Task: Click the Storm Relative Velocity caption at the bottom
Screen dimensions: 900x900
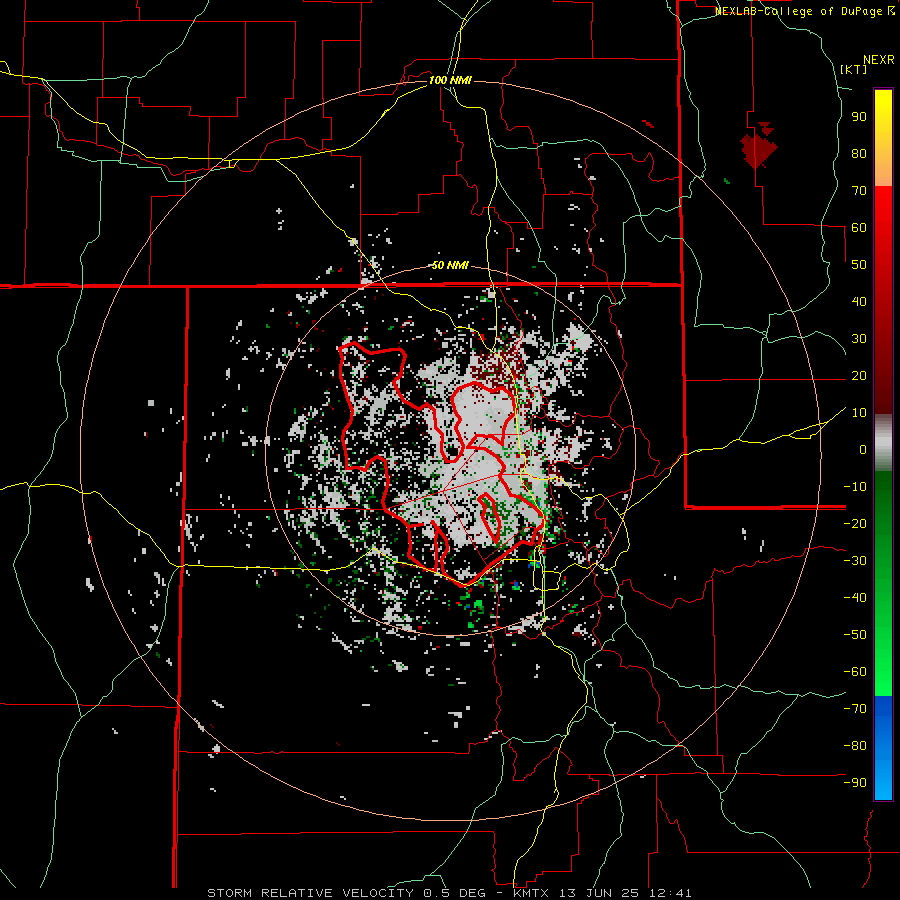Action: [449, 893]
